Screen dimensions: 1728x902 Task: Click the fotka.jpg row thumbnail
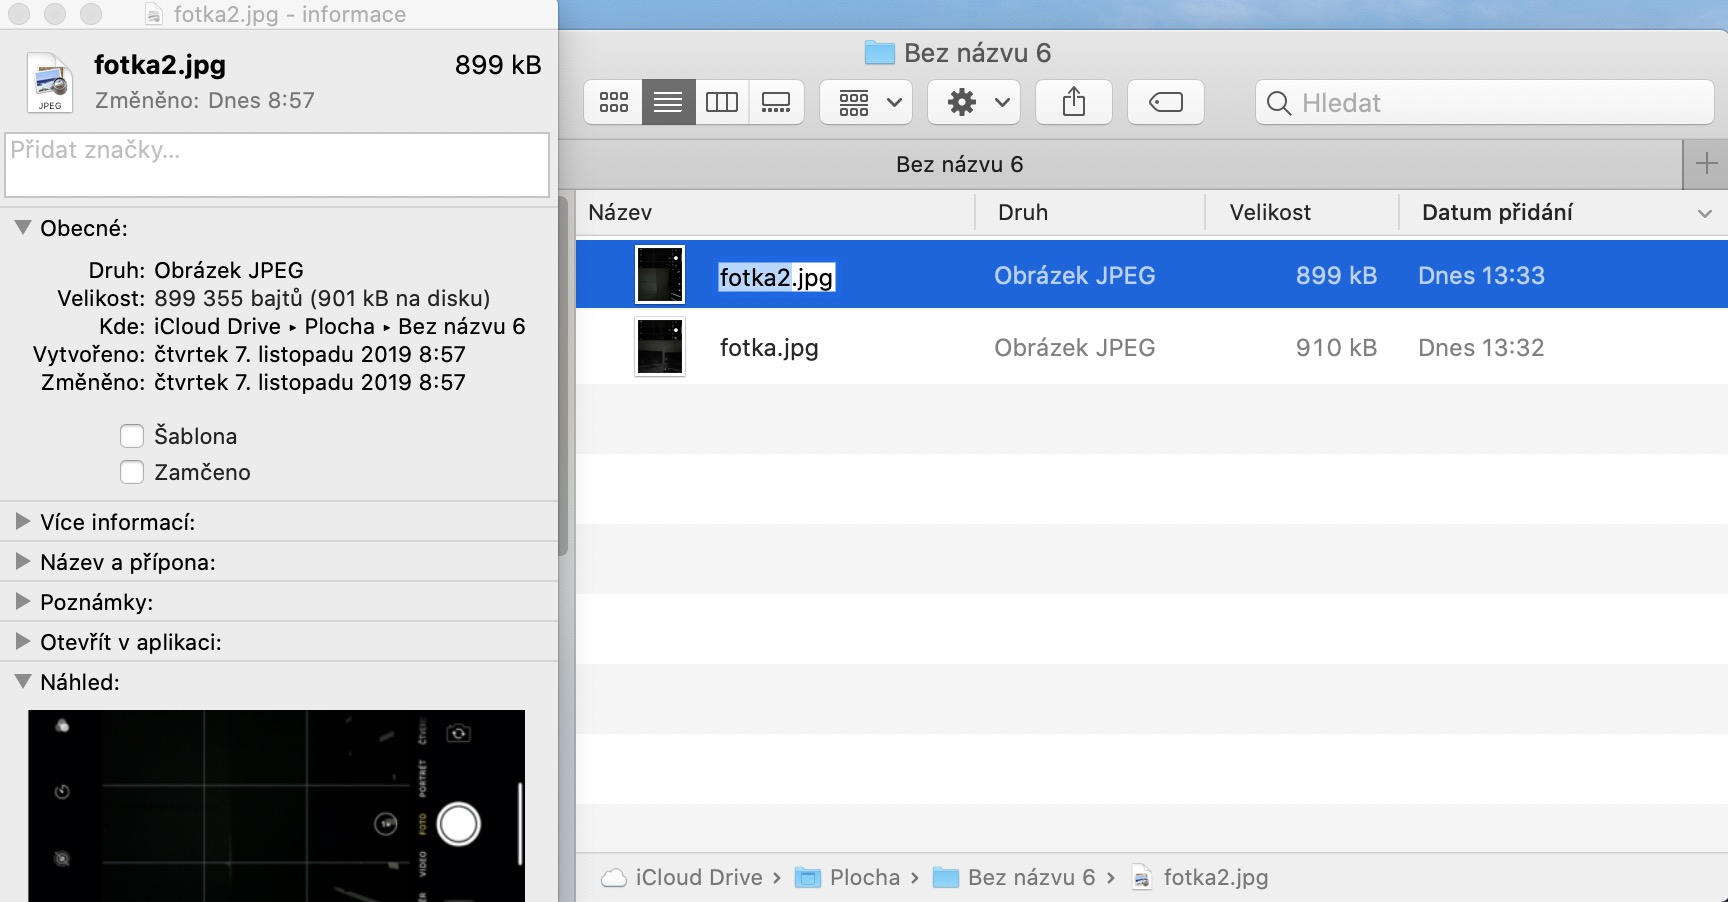[660, 347]
